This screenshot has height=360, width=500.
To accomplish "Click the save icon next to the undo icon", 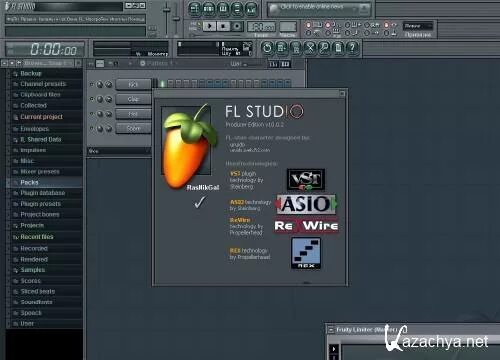I will (x=281, y=48).
